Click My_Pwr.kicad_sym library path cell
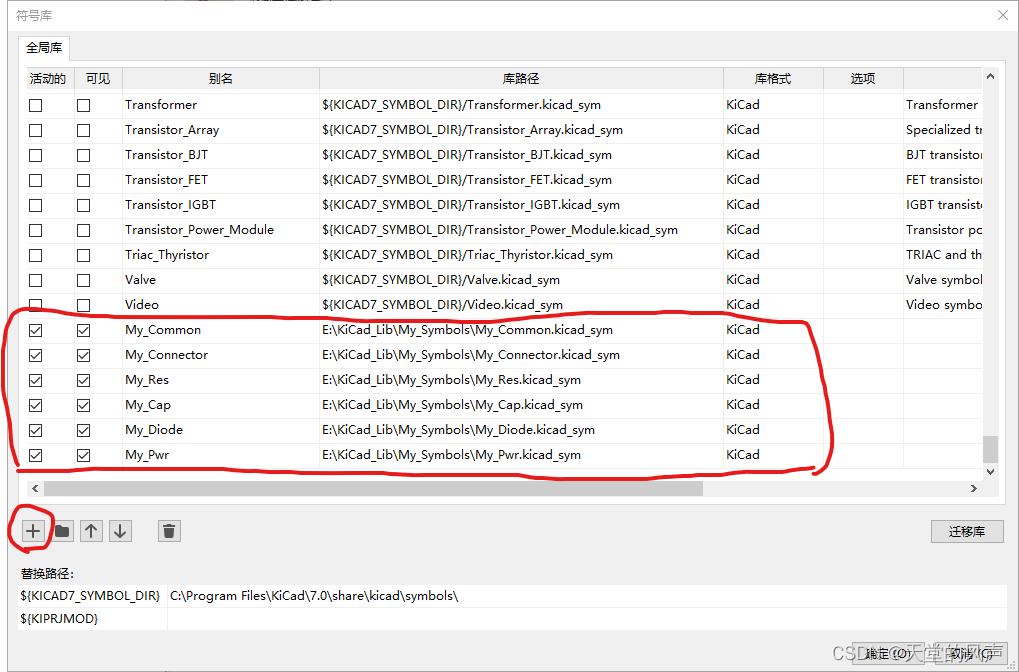 [521, 455]
